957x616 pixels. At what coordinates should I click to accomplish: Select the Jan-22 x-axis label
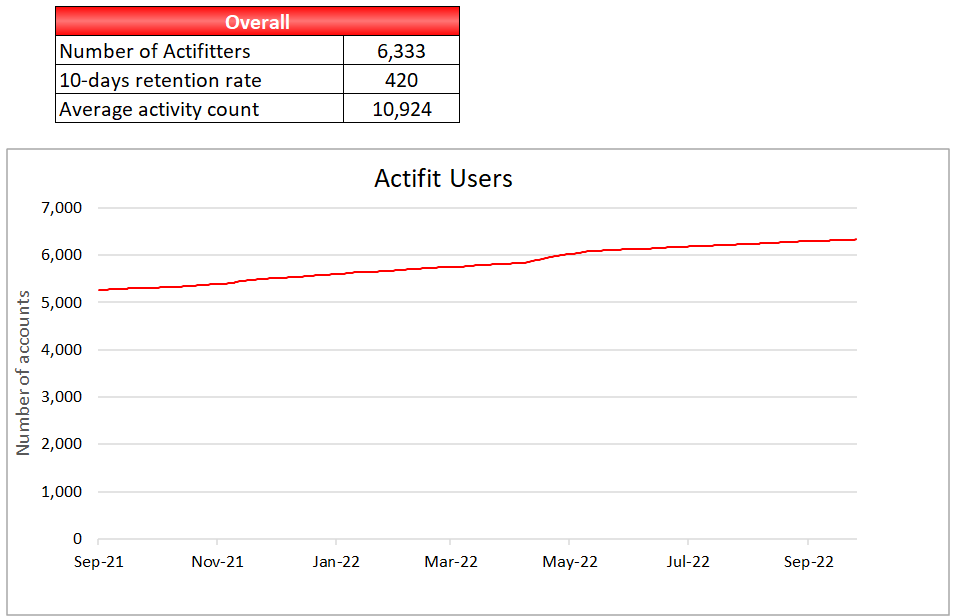point(336,562)
